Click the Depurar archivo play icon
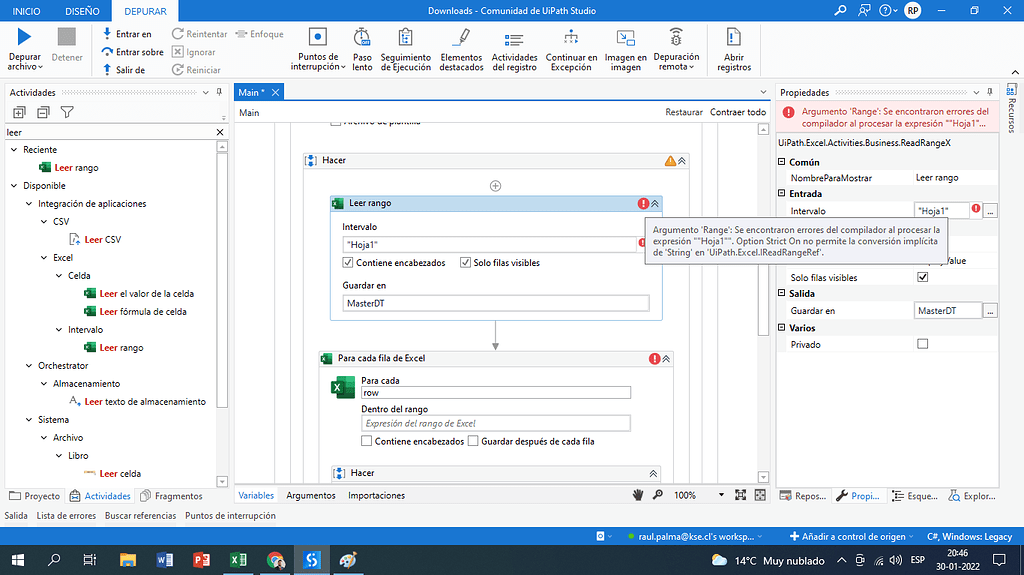1024x575 pixels. (24, 37)
